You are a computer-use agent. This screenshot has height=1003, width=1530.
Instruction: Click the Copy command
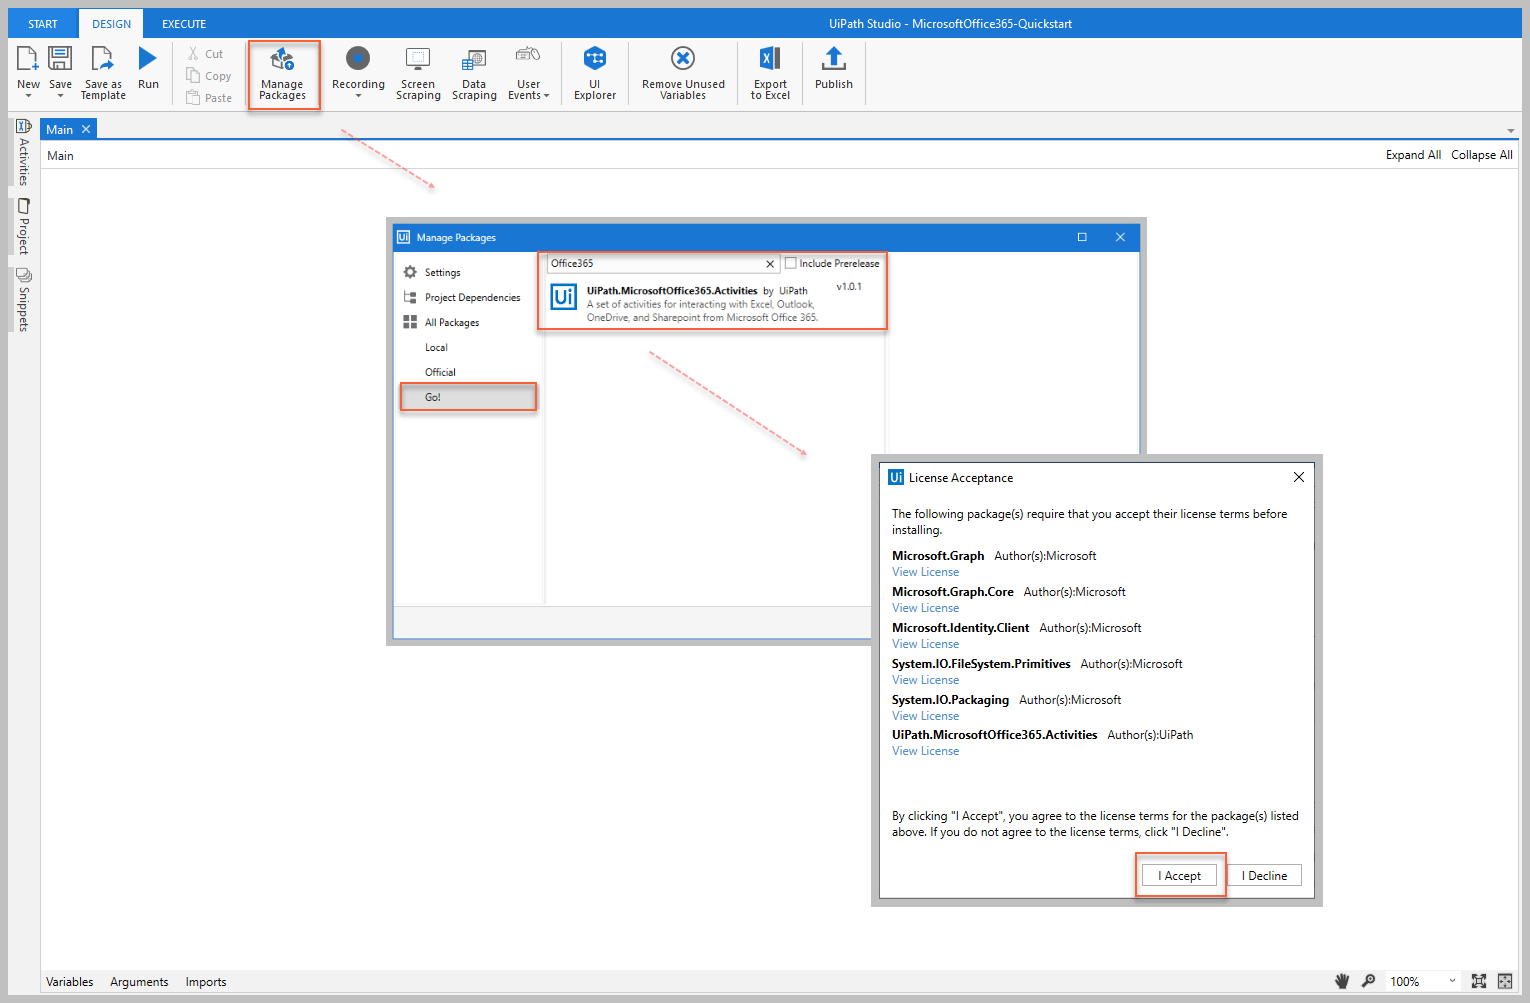coord(209,76)
